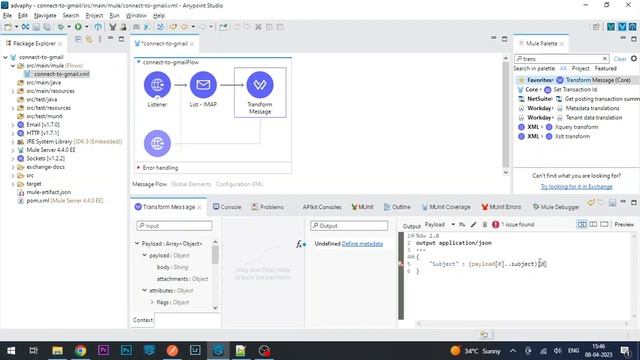Viewport: 640px width, 360px height.
Task: Click the Save All toolbar icon
Action: [47, 27]
